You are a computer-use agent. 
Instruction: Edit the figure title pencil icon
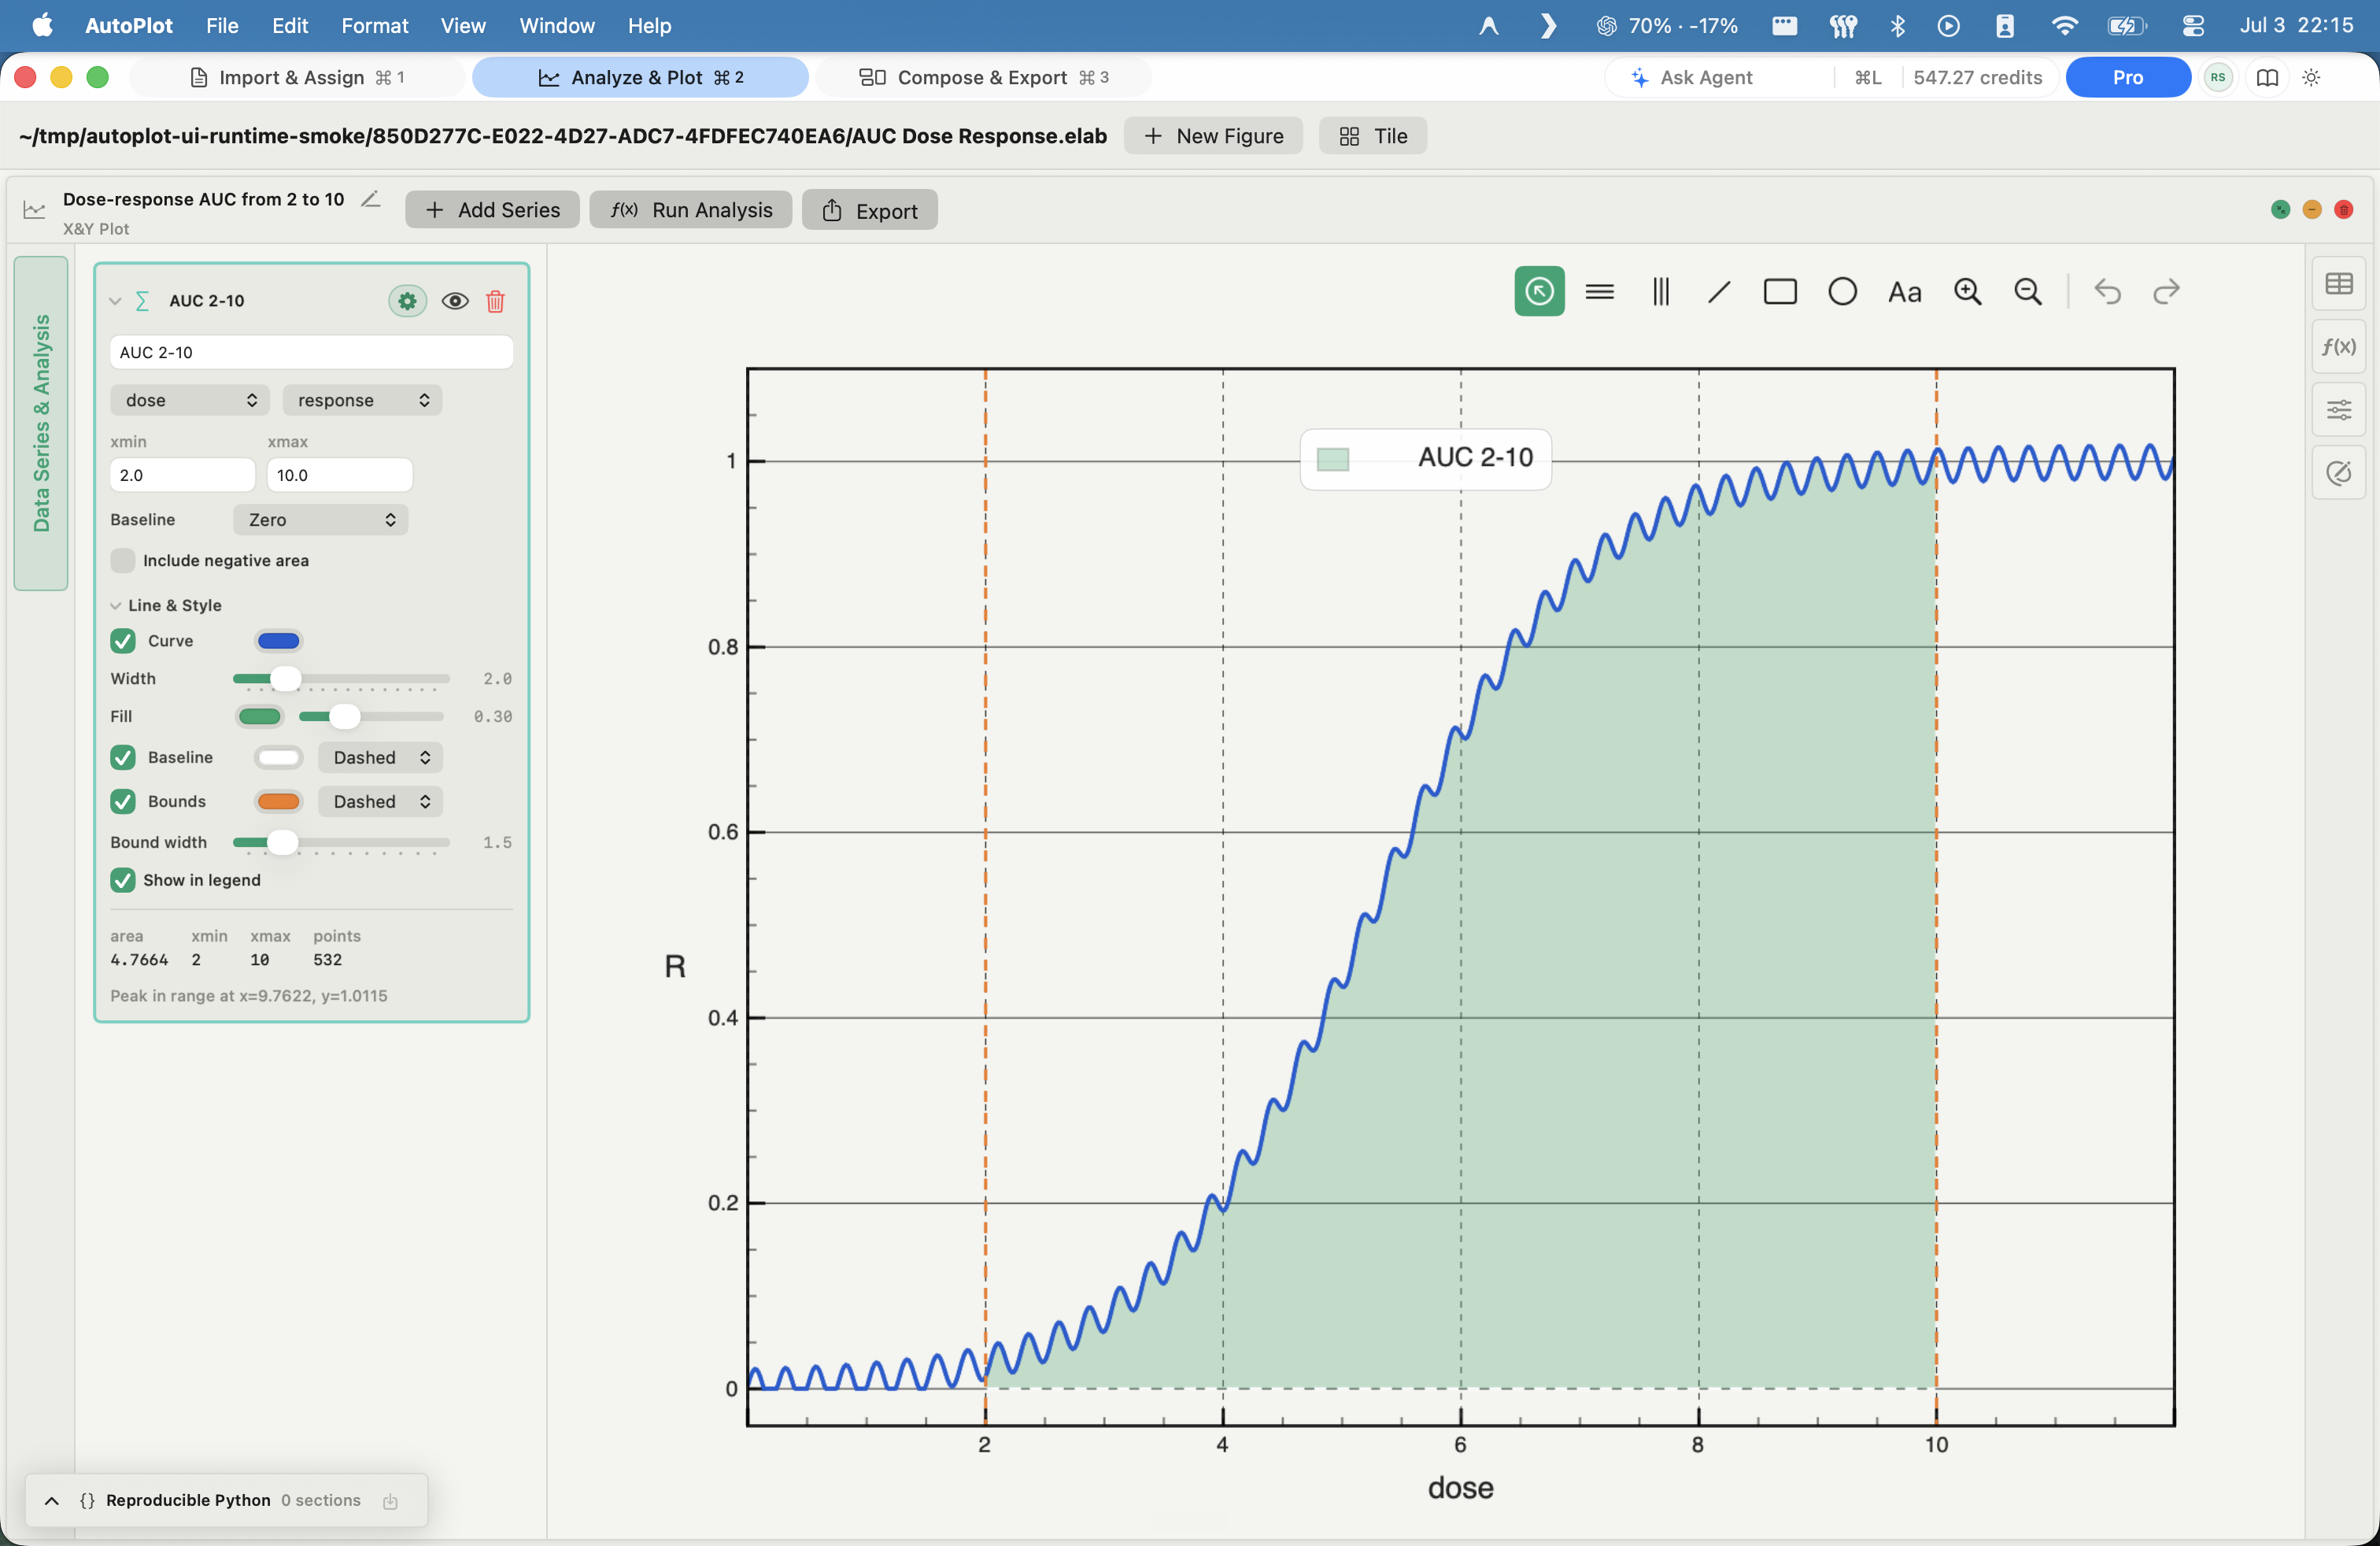pos(370,199)
